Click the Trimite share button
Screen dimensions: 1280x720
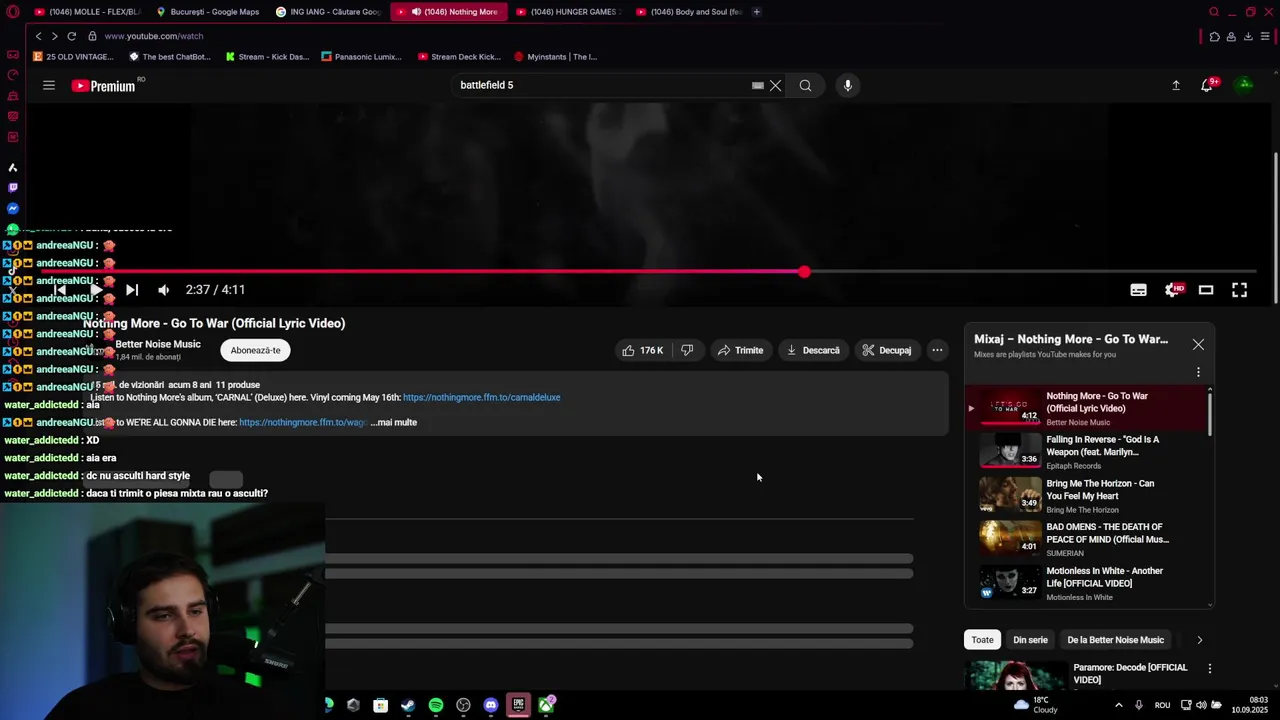(x=741, y=350)
